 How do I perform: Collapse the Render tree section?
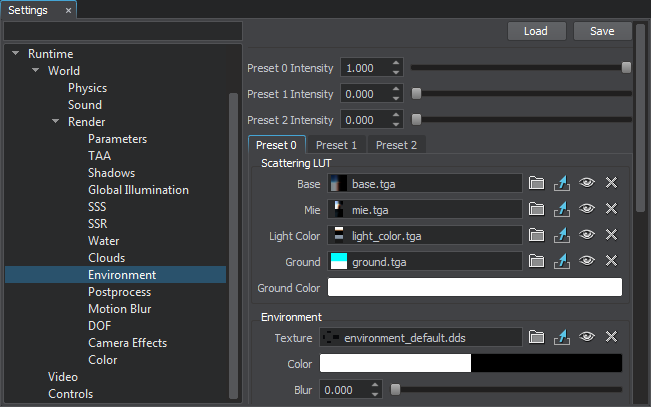[x=56, y=122]
